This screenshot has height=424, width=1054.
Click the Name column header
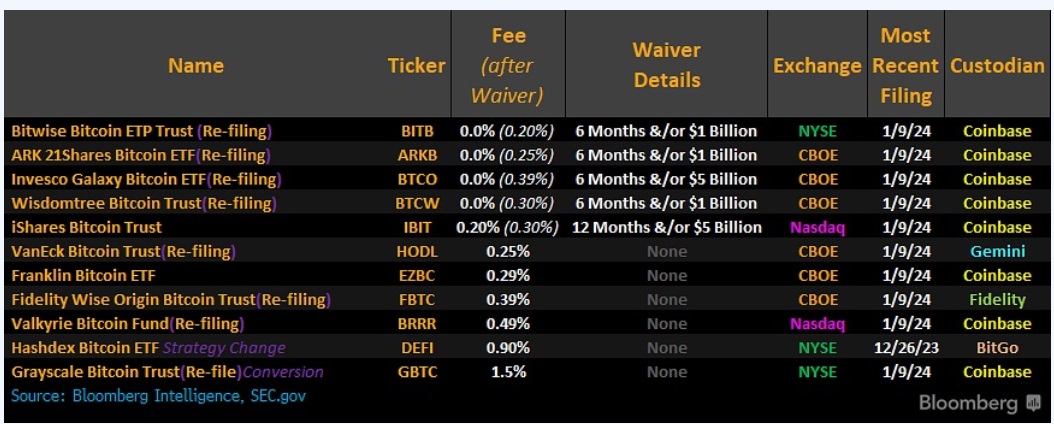196,66
